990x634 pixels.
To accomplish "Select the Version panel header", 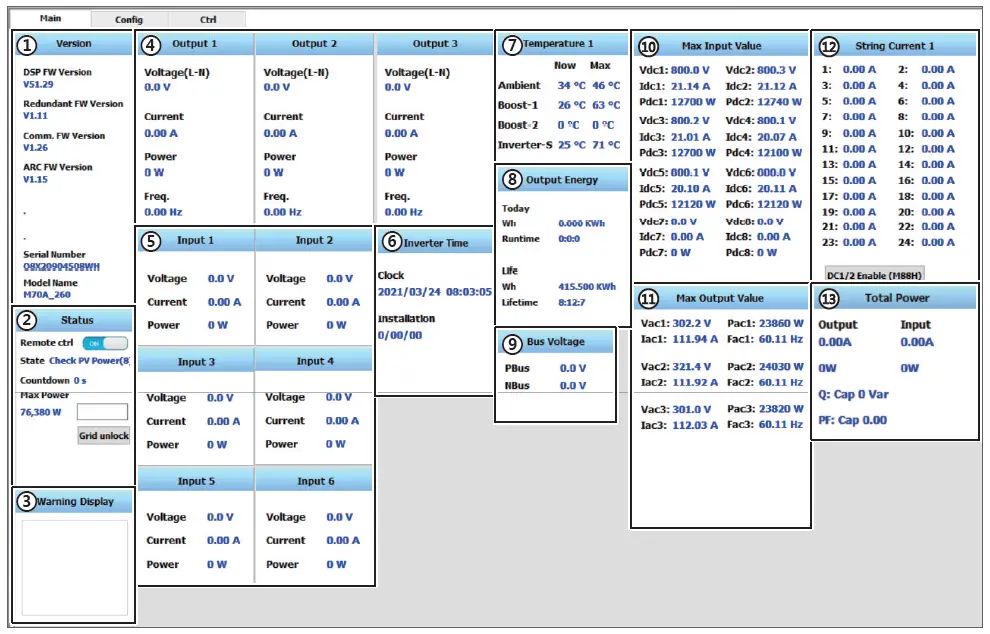I will pyautogui.click(x=72, y=44).
